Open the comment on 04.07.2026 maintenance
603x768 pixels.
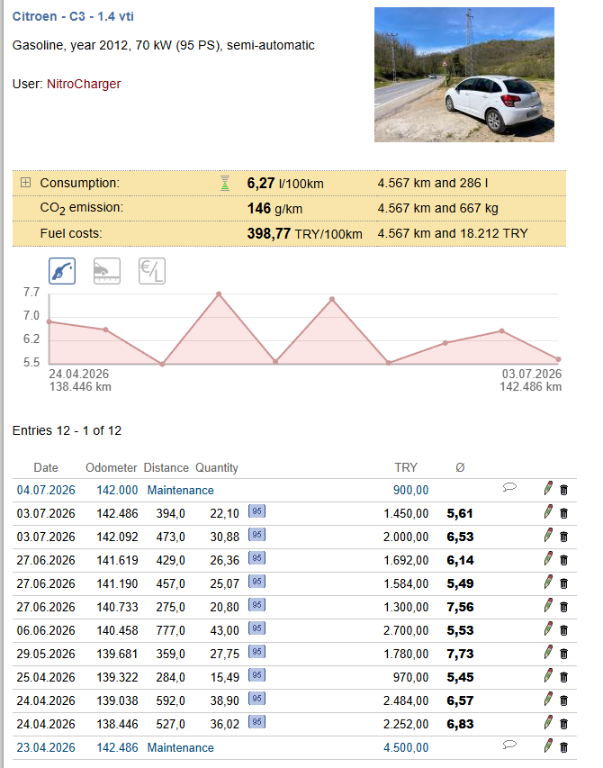pos(509,487)
